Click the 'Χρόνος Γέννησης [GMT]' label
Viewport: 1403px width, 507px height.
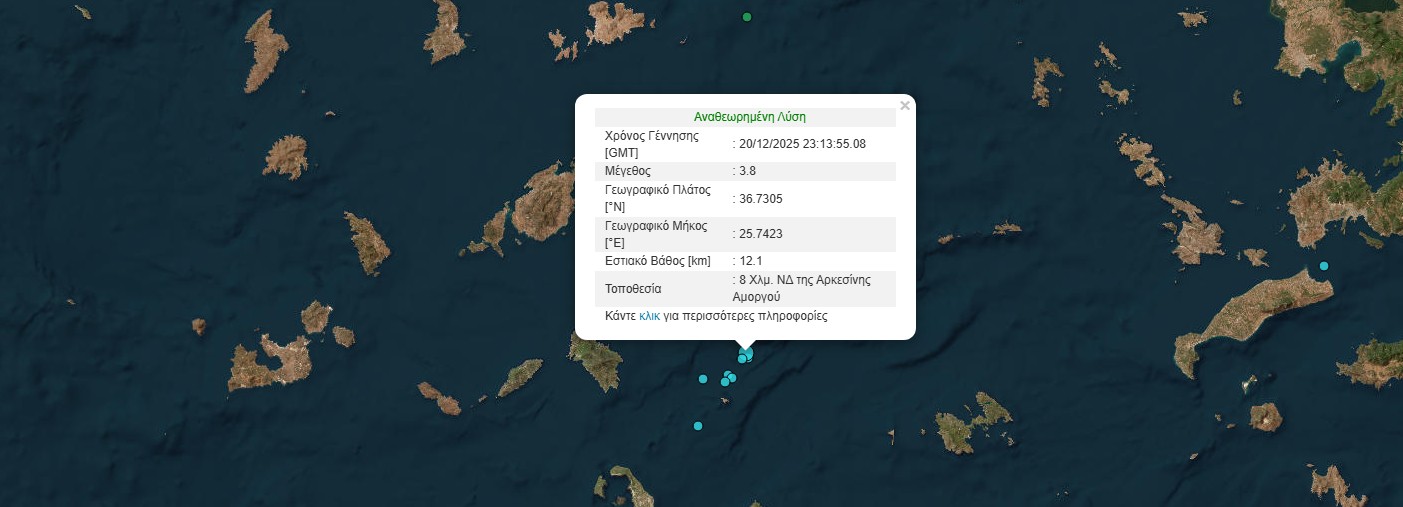(651, 144)
